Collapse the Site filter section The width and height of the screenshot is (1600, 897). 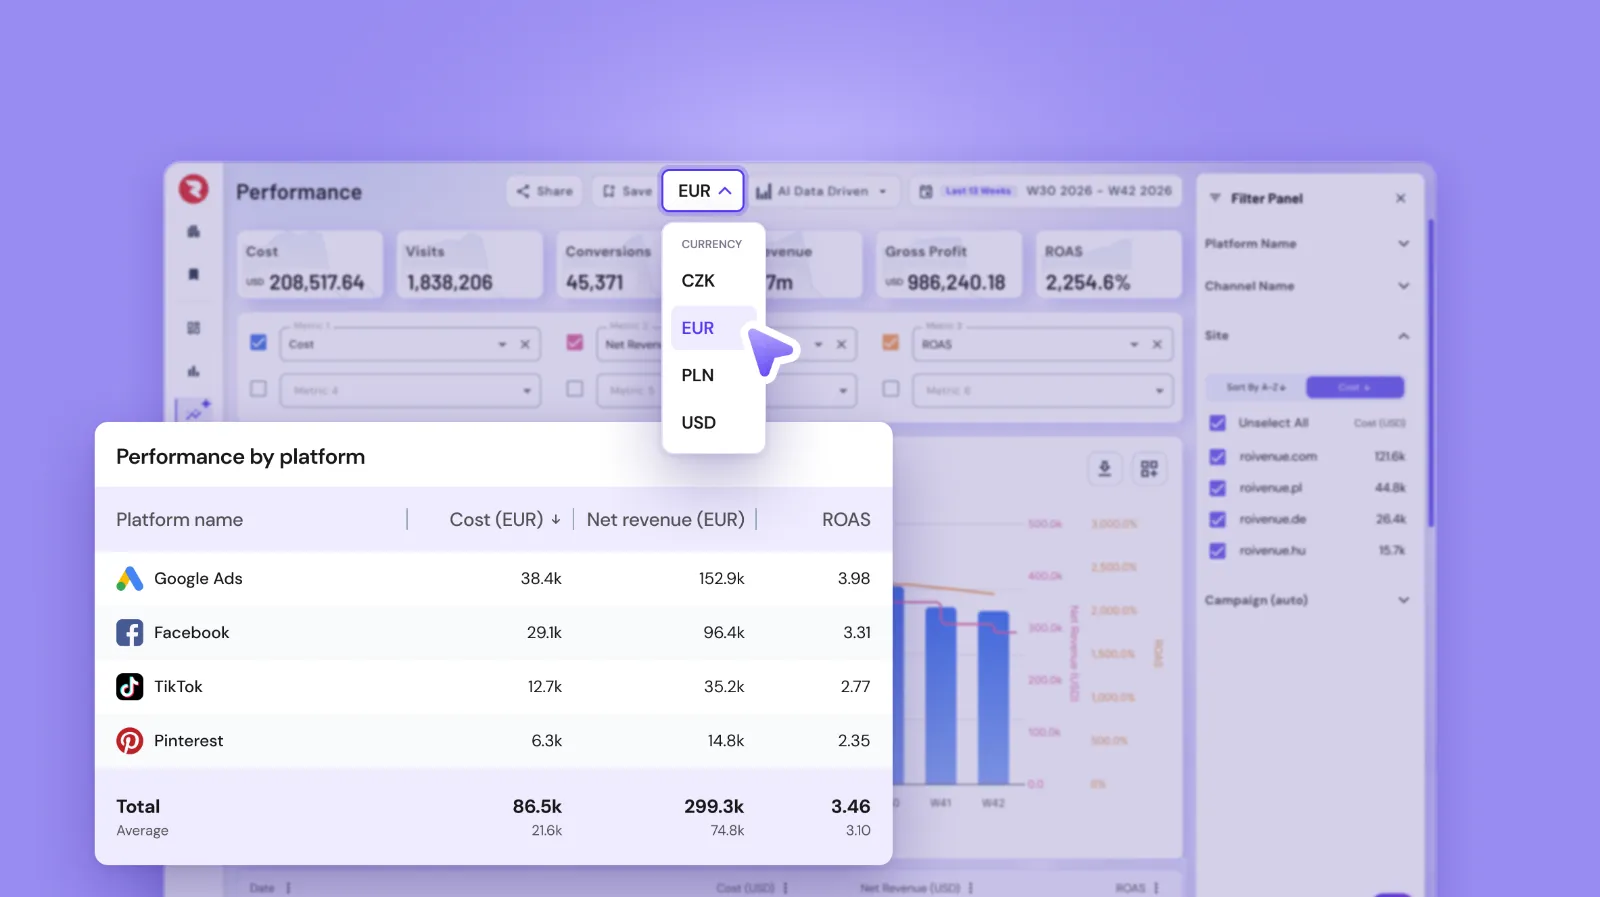[1404, 336]
